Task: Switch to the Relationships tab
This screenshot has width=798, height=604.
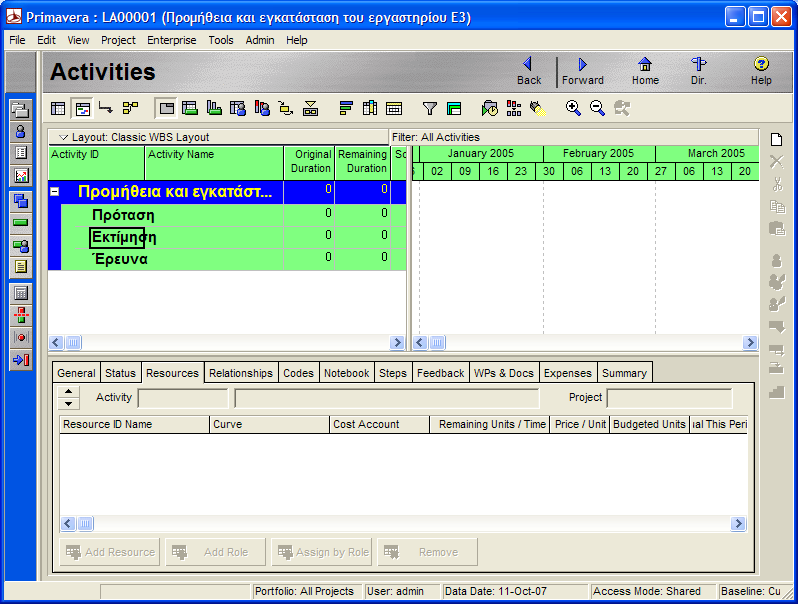Action: pos(241,373)
